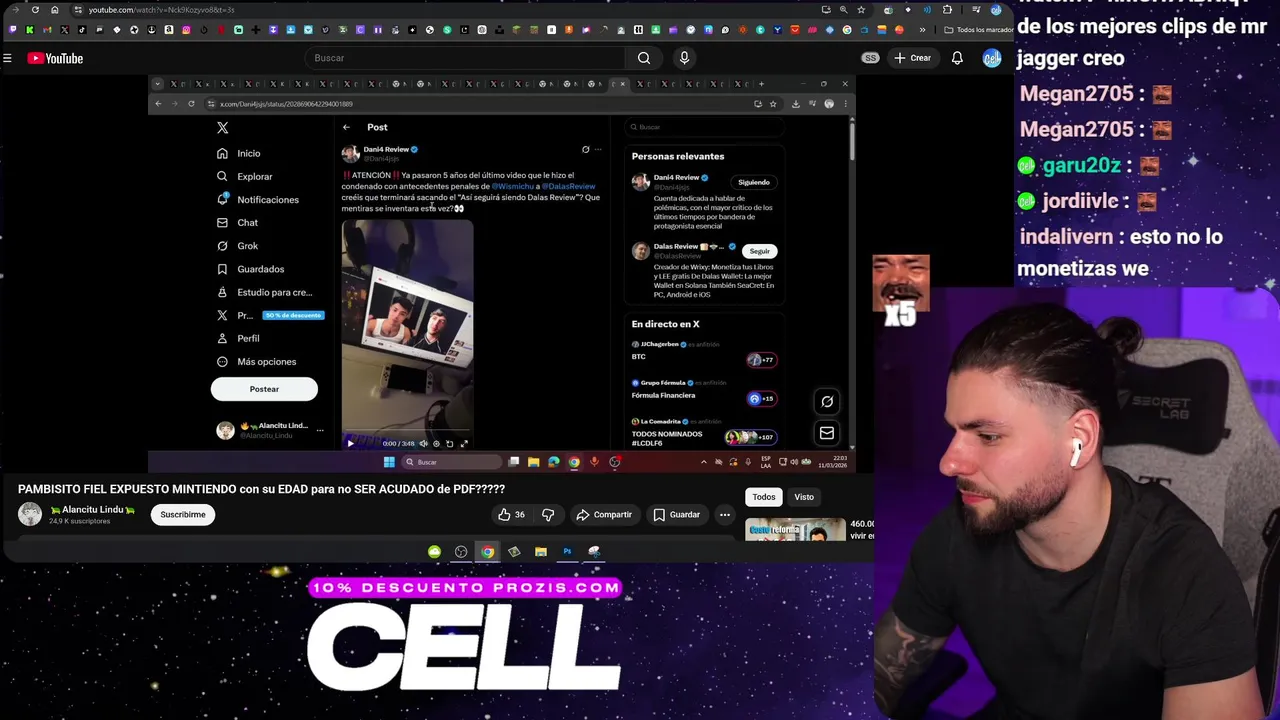The image size is (1280, 720).
Task: Save the video with Guardar
Action: pos(676,514)
